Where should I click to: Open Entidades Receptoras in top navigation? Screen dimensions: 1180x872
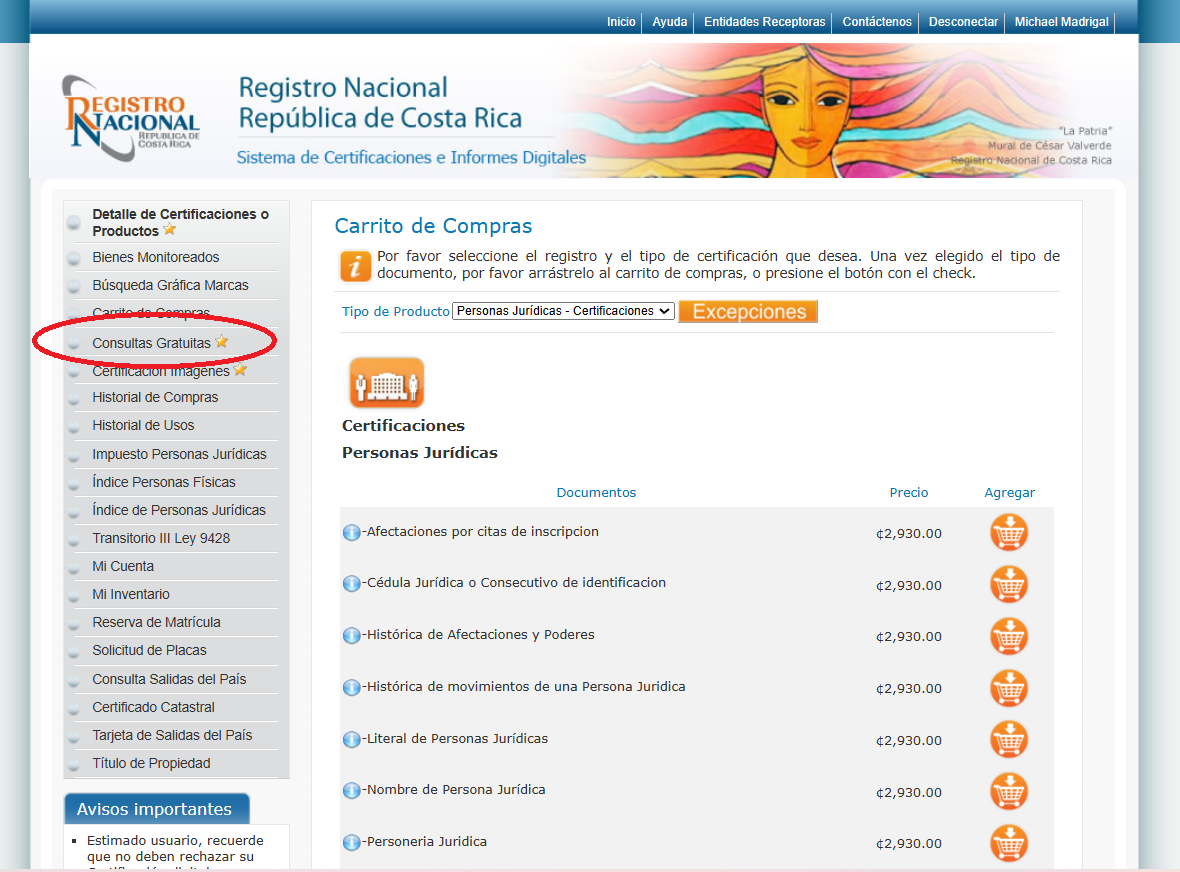tap(765, 22)
